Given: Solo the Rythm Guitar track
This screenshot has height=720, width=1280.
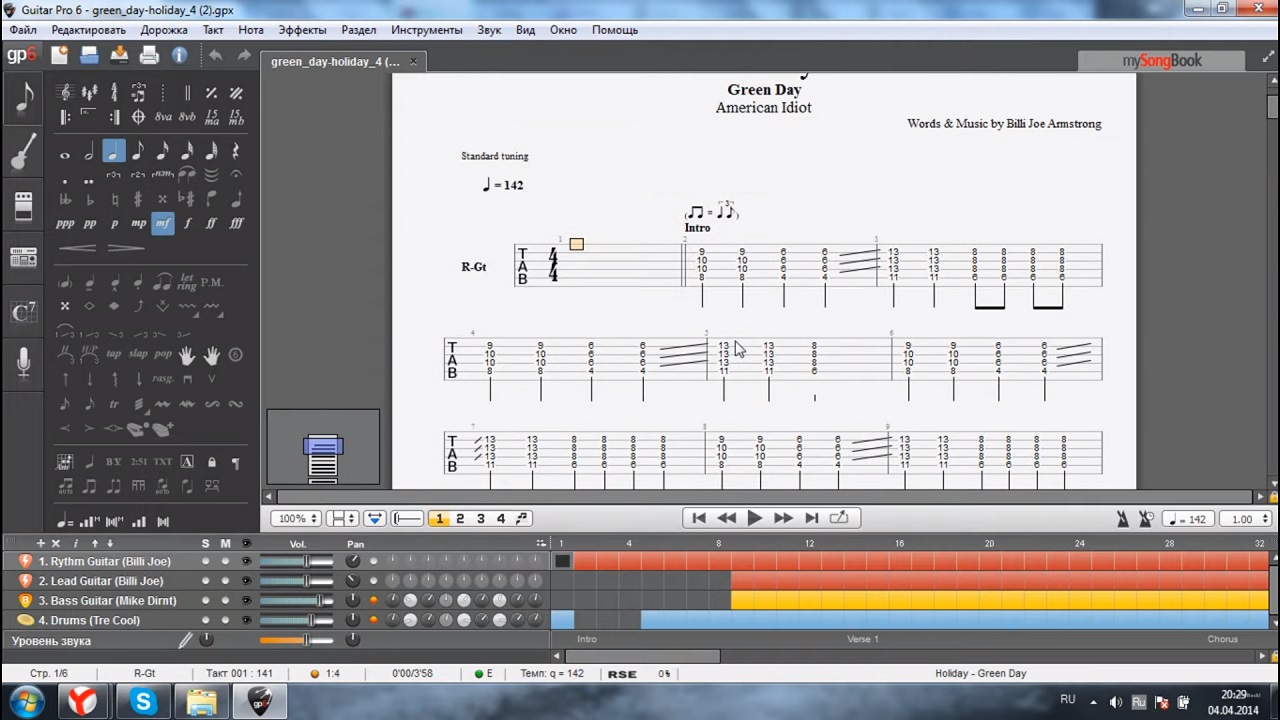Looking at the screenshot, I should point(206,561).
